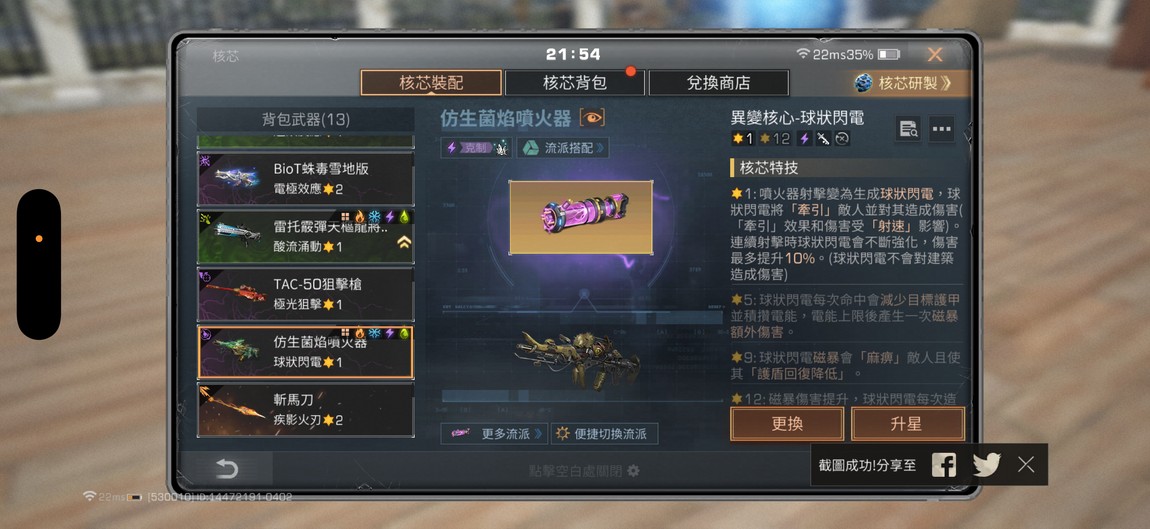Screen dimensions: 1150x529
Task: Expand 流派搭配 options
Action: click(x=563, y=147)
